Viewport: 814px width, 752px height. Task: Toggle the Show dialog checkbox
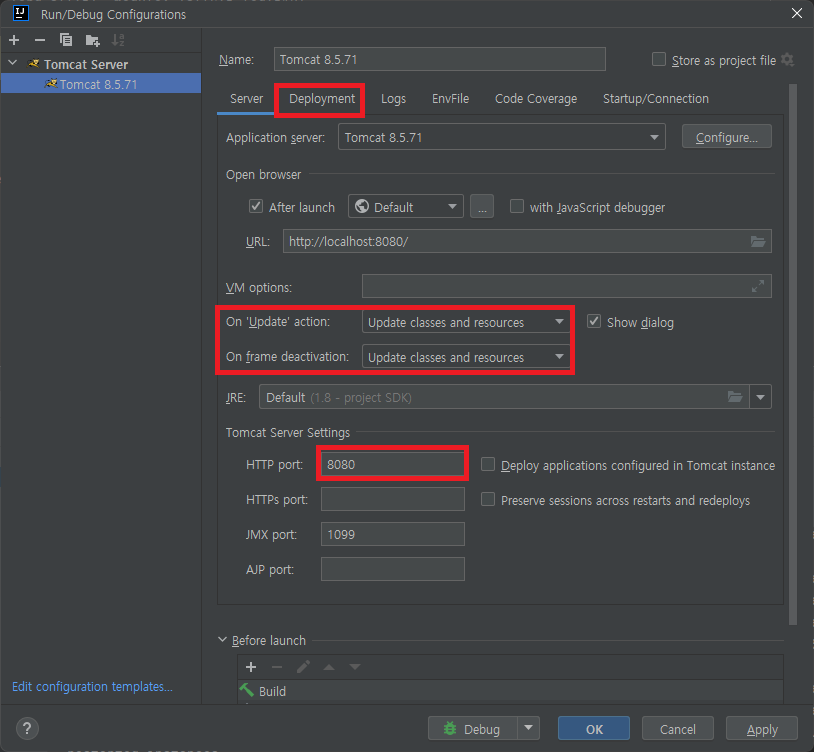tap(594, 321)
